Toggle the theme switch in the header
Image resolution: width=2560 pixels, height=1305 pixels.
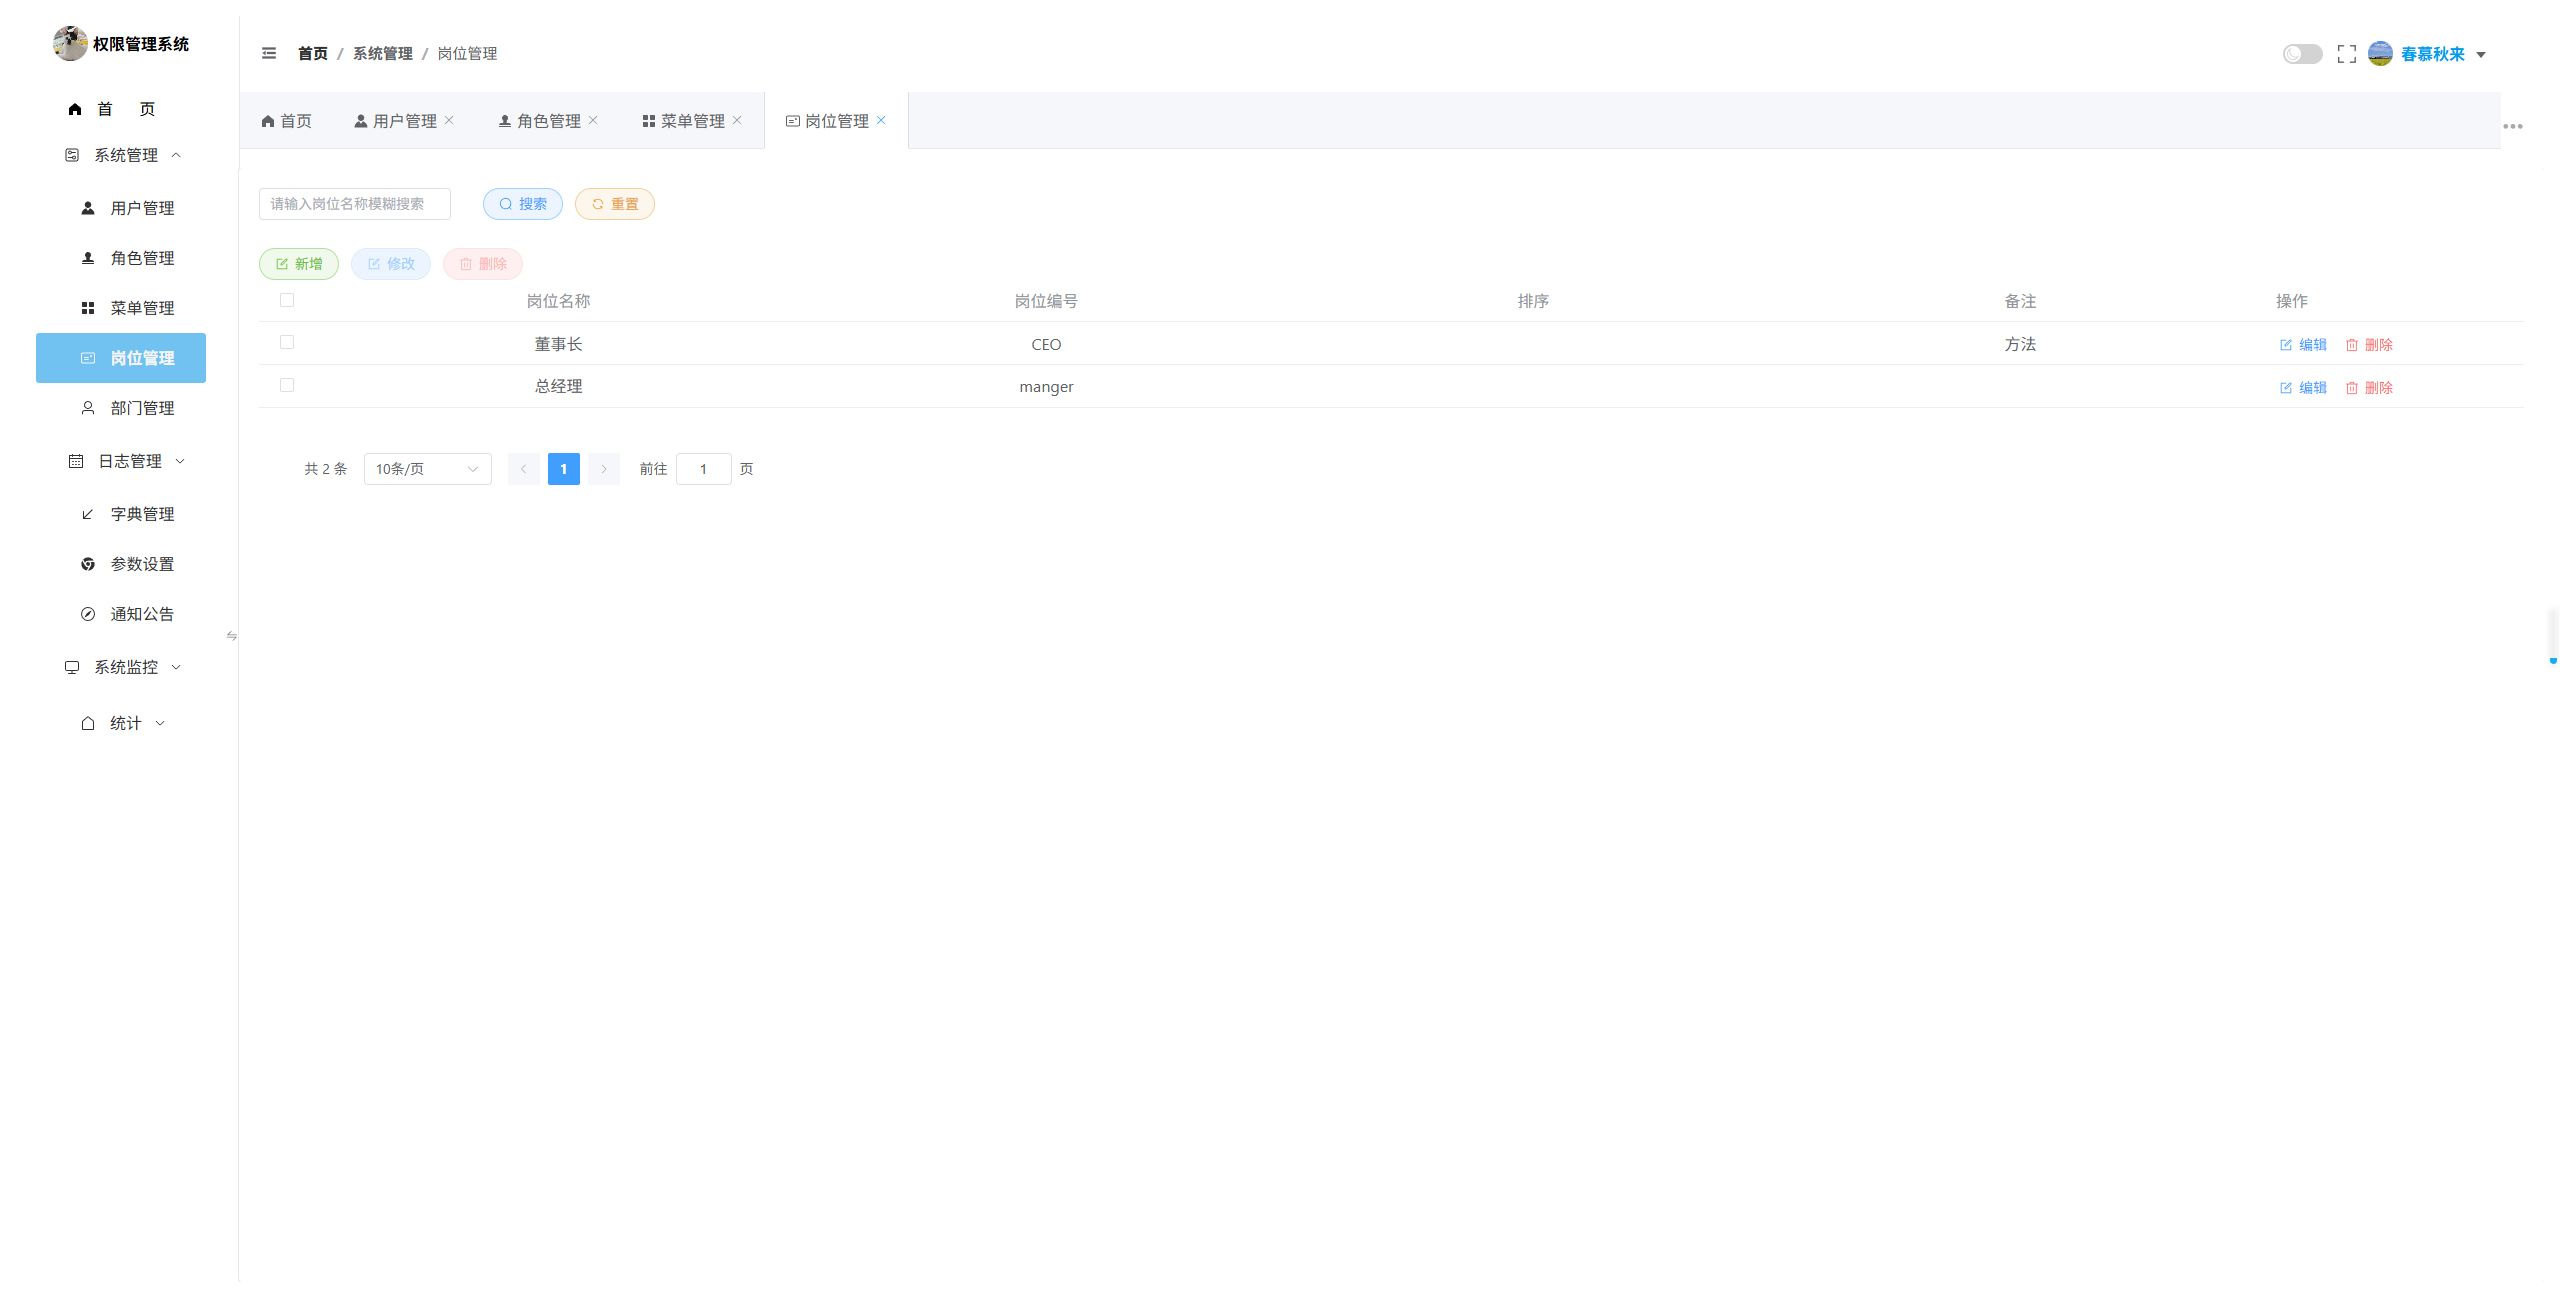(x=2302, y=54)
